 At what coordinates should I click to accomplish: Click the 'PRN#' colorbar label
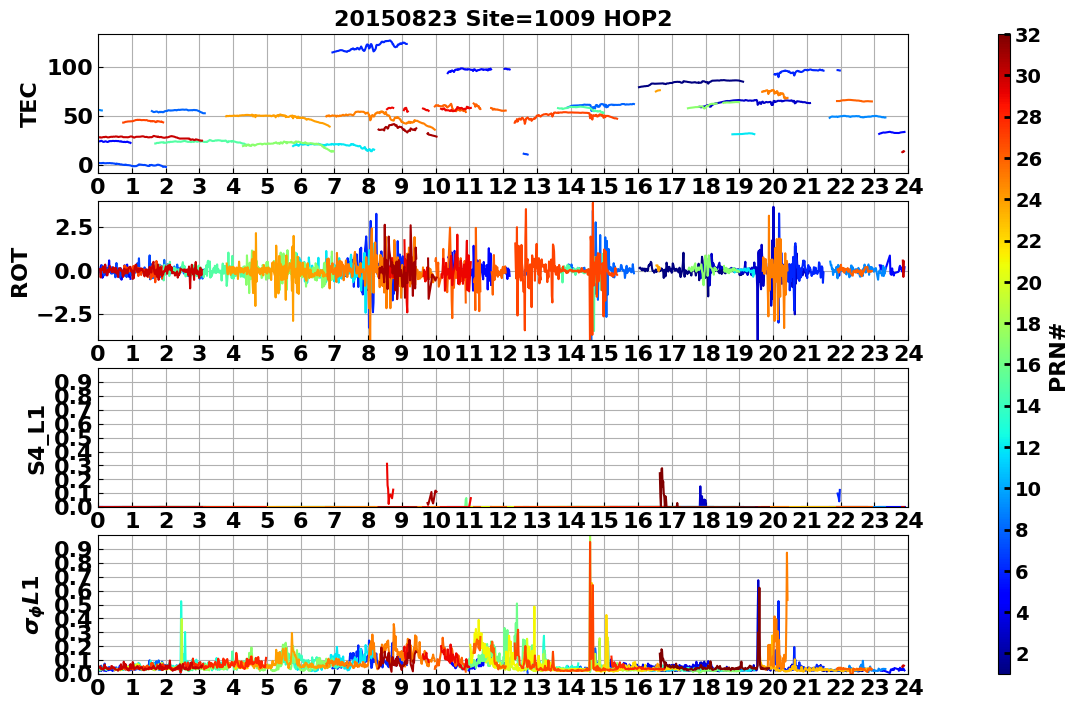coord(1057,357)
